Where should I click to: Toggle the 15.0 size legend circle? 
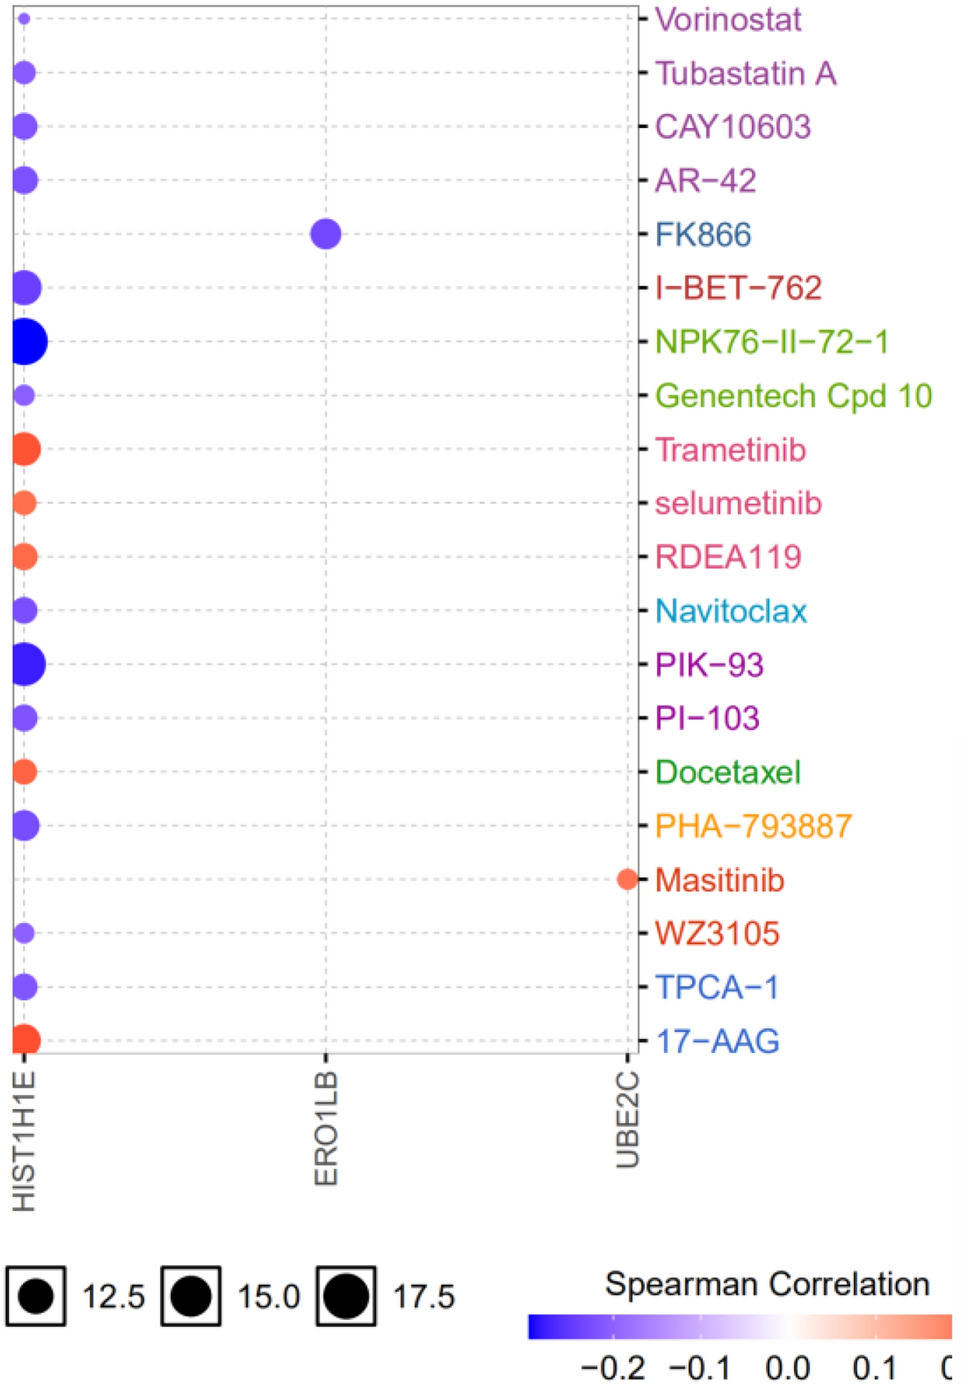tap(190, 1296)
